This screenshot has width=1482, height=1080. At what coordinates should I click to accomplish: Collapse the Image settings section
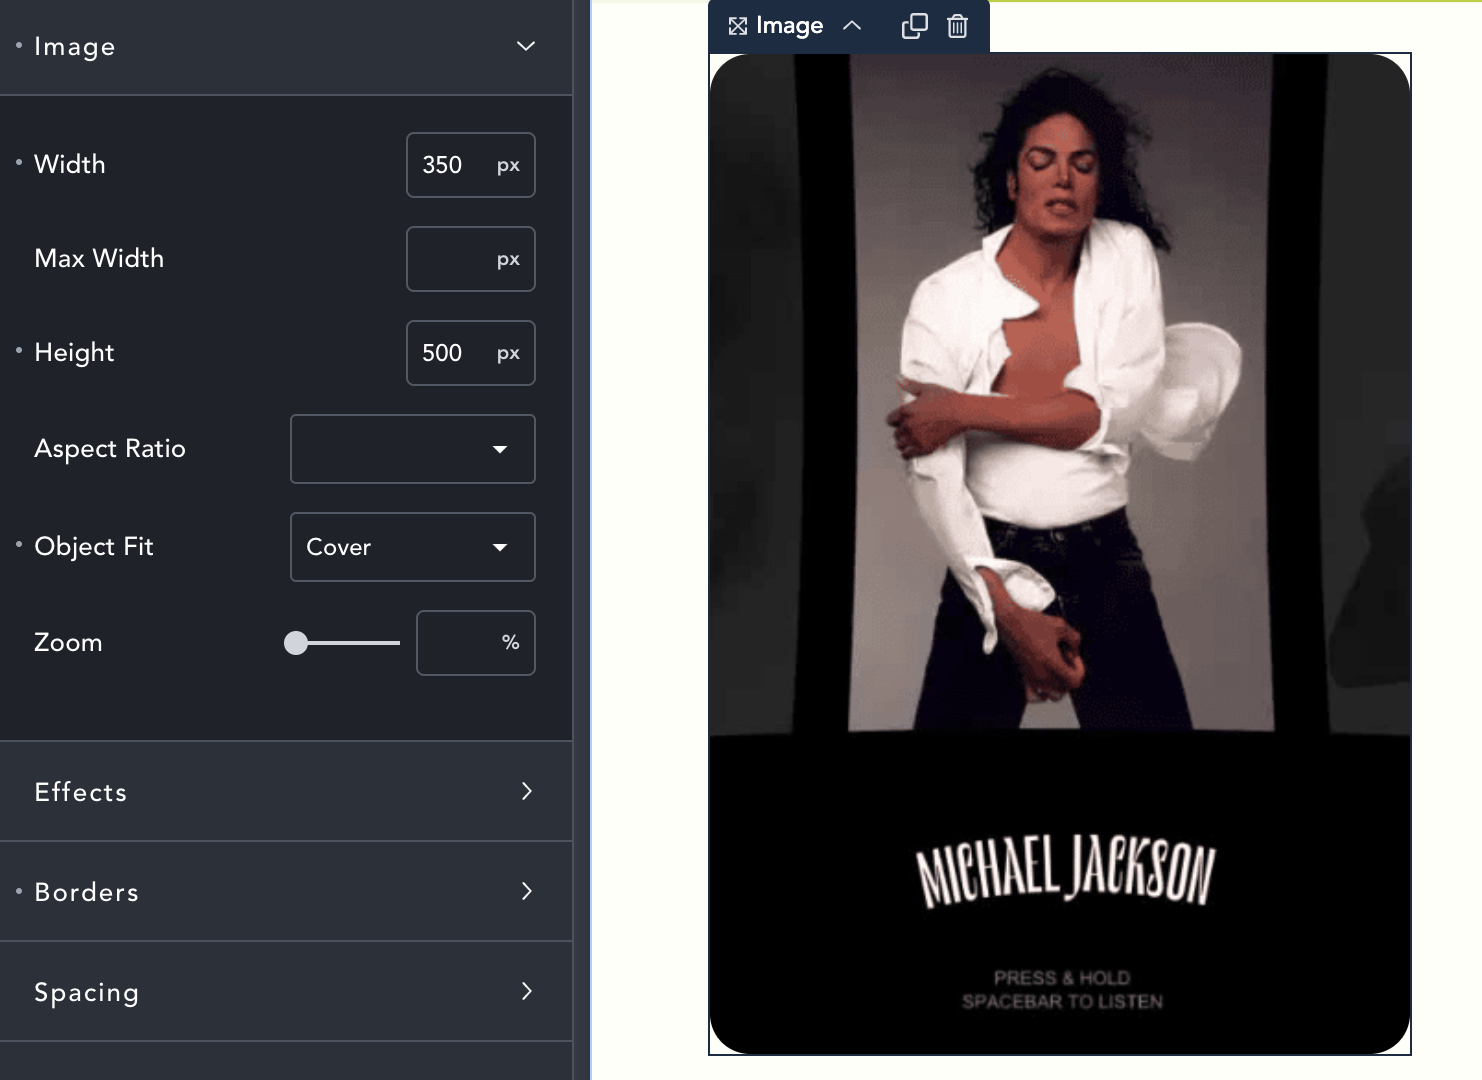pos(525,46)
